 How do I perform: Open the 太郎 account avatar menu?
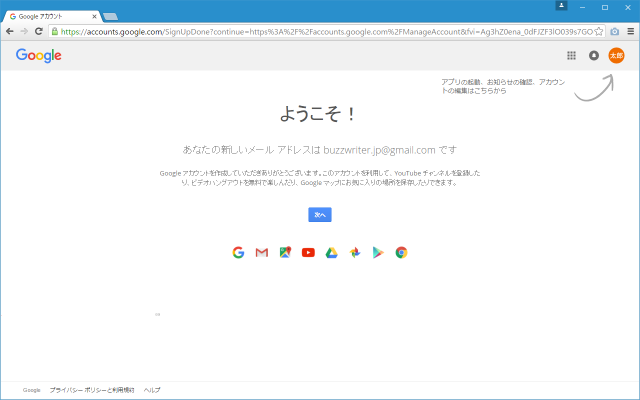(x=616, y=56)
